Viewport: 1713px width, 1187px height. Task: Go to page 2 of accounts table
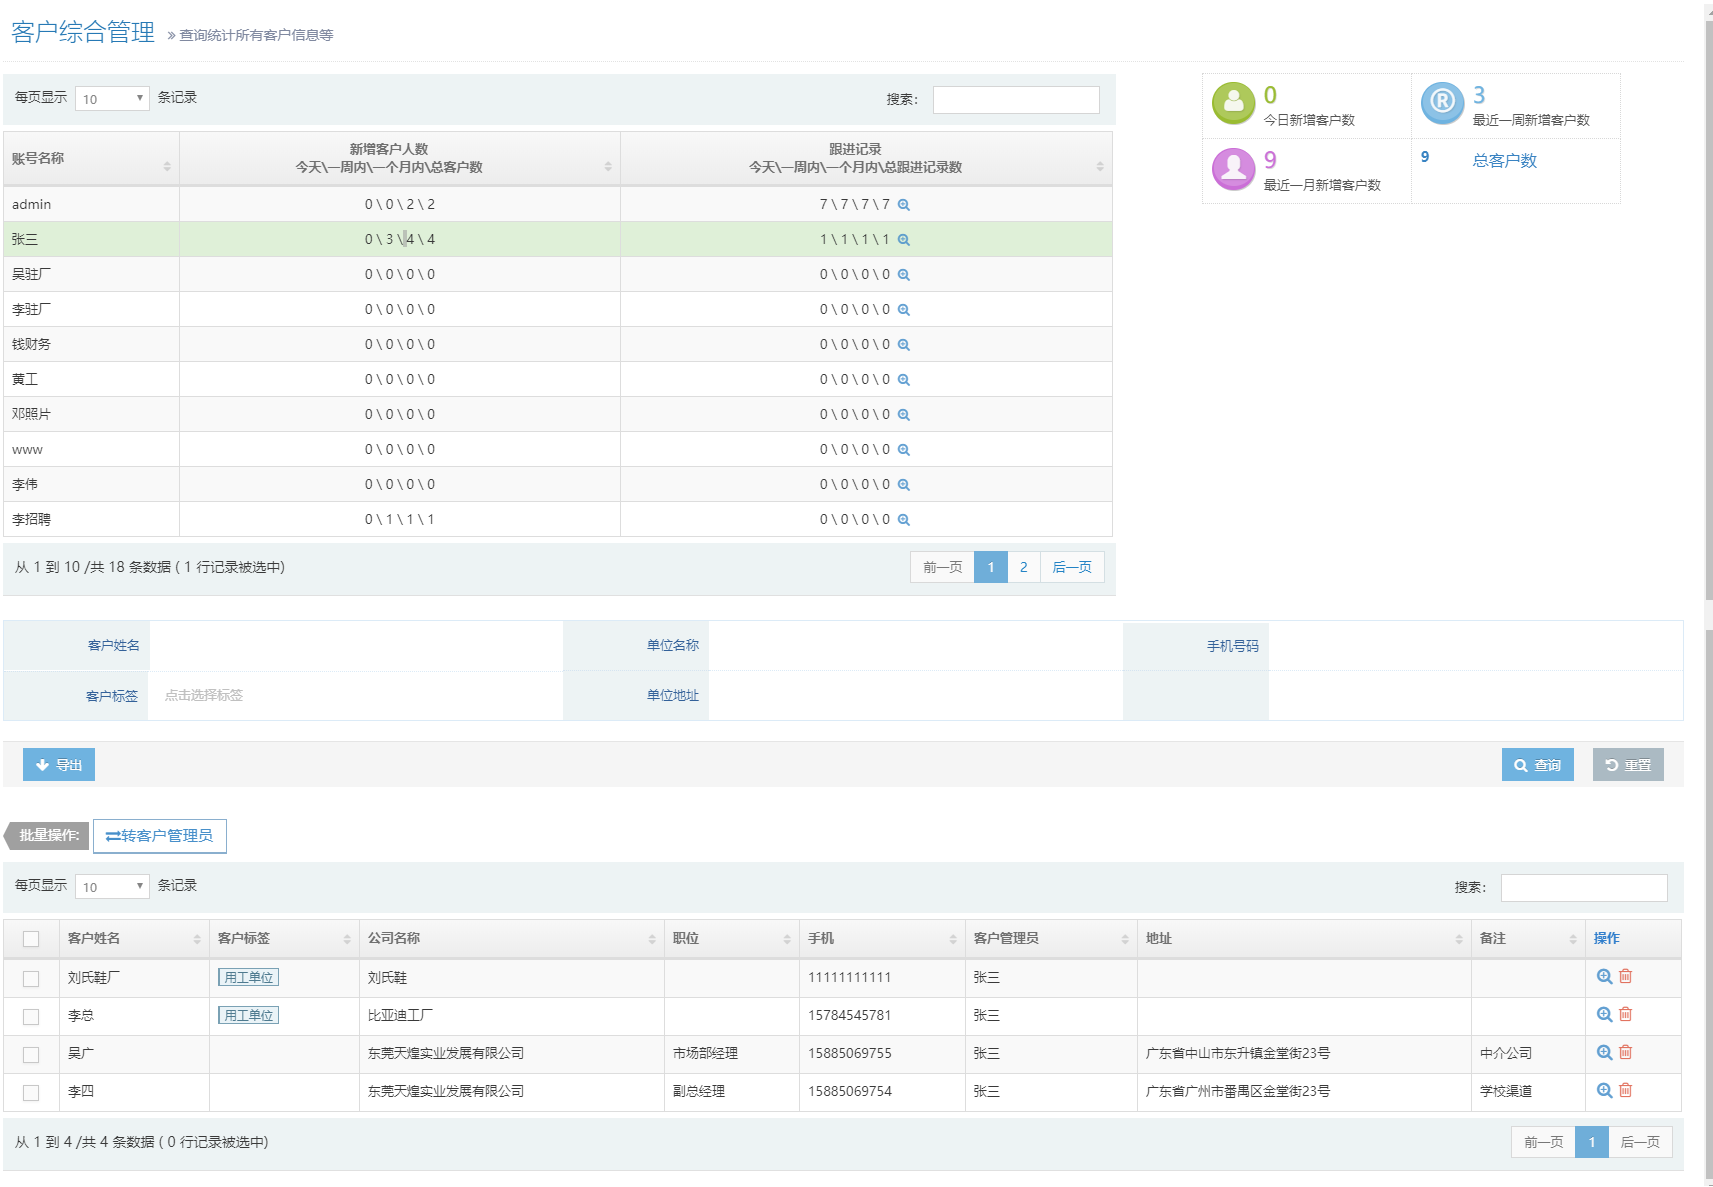[1023, 567]
